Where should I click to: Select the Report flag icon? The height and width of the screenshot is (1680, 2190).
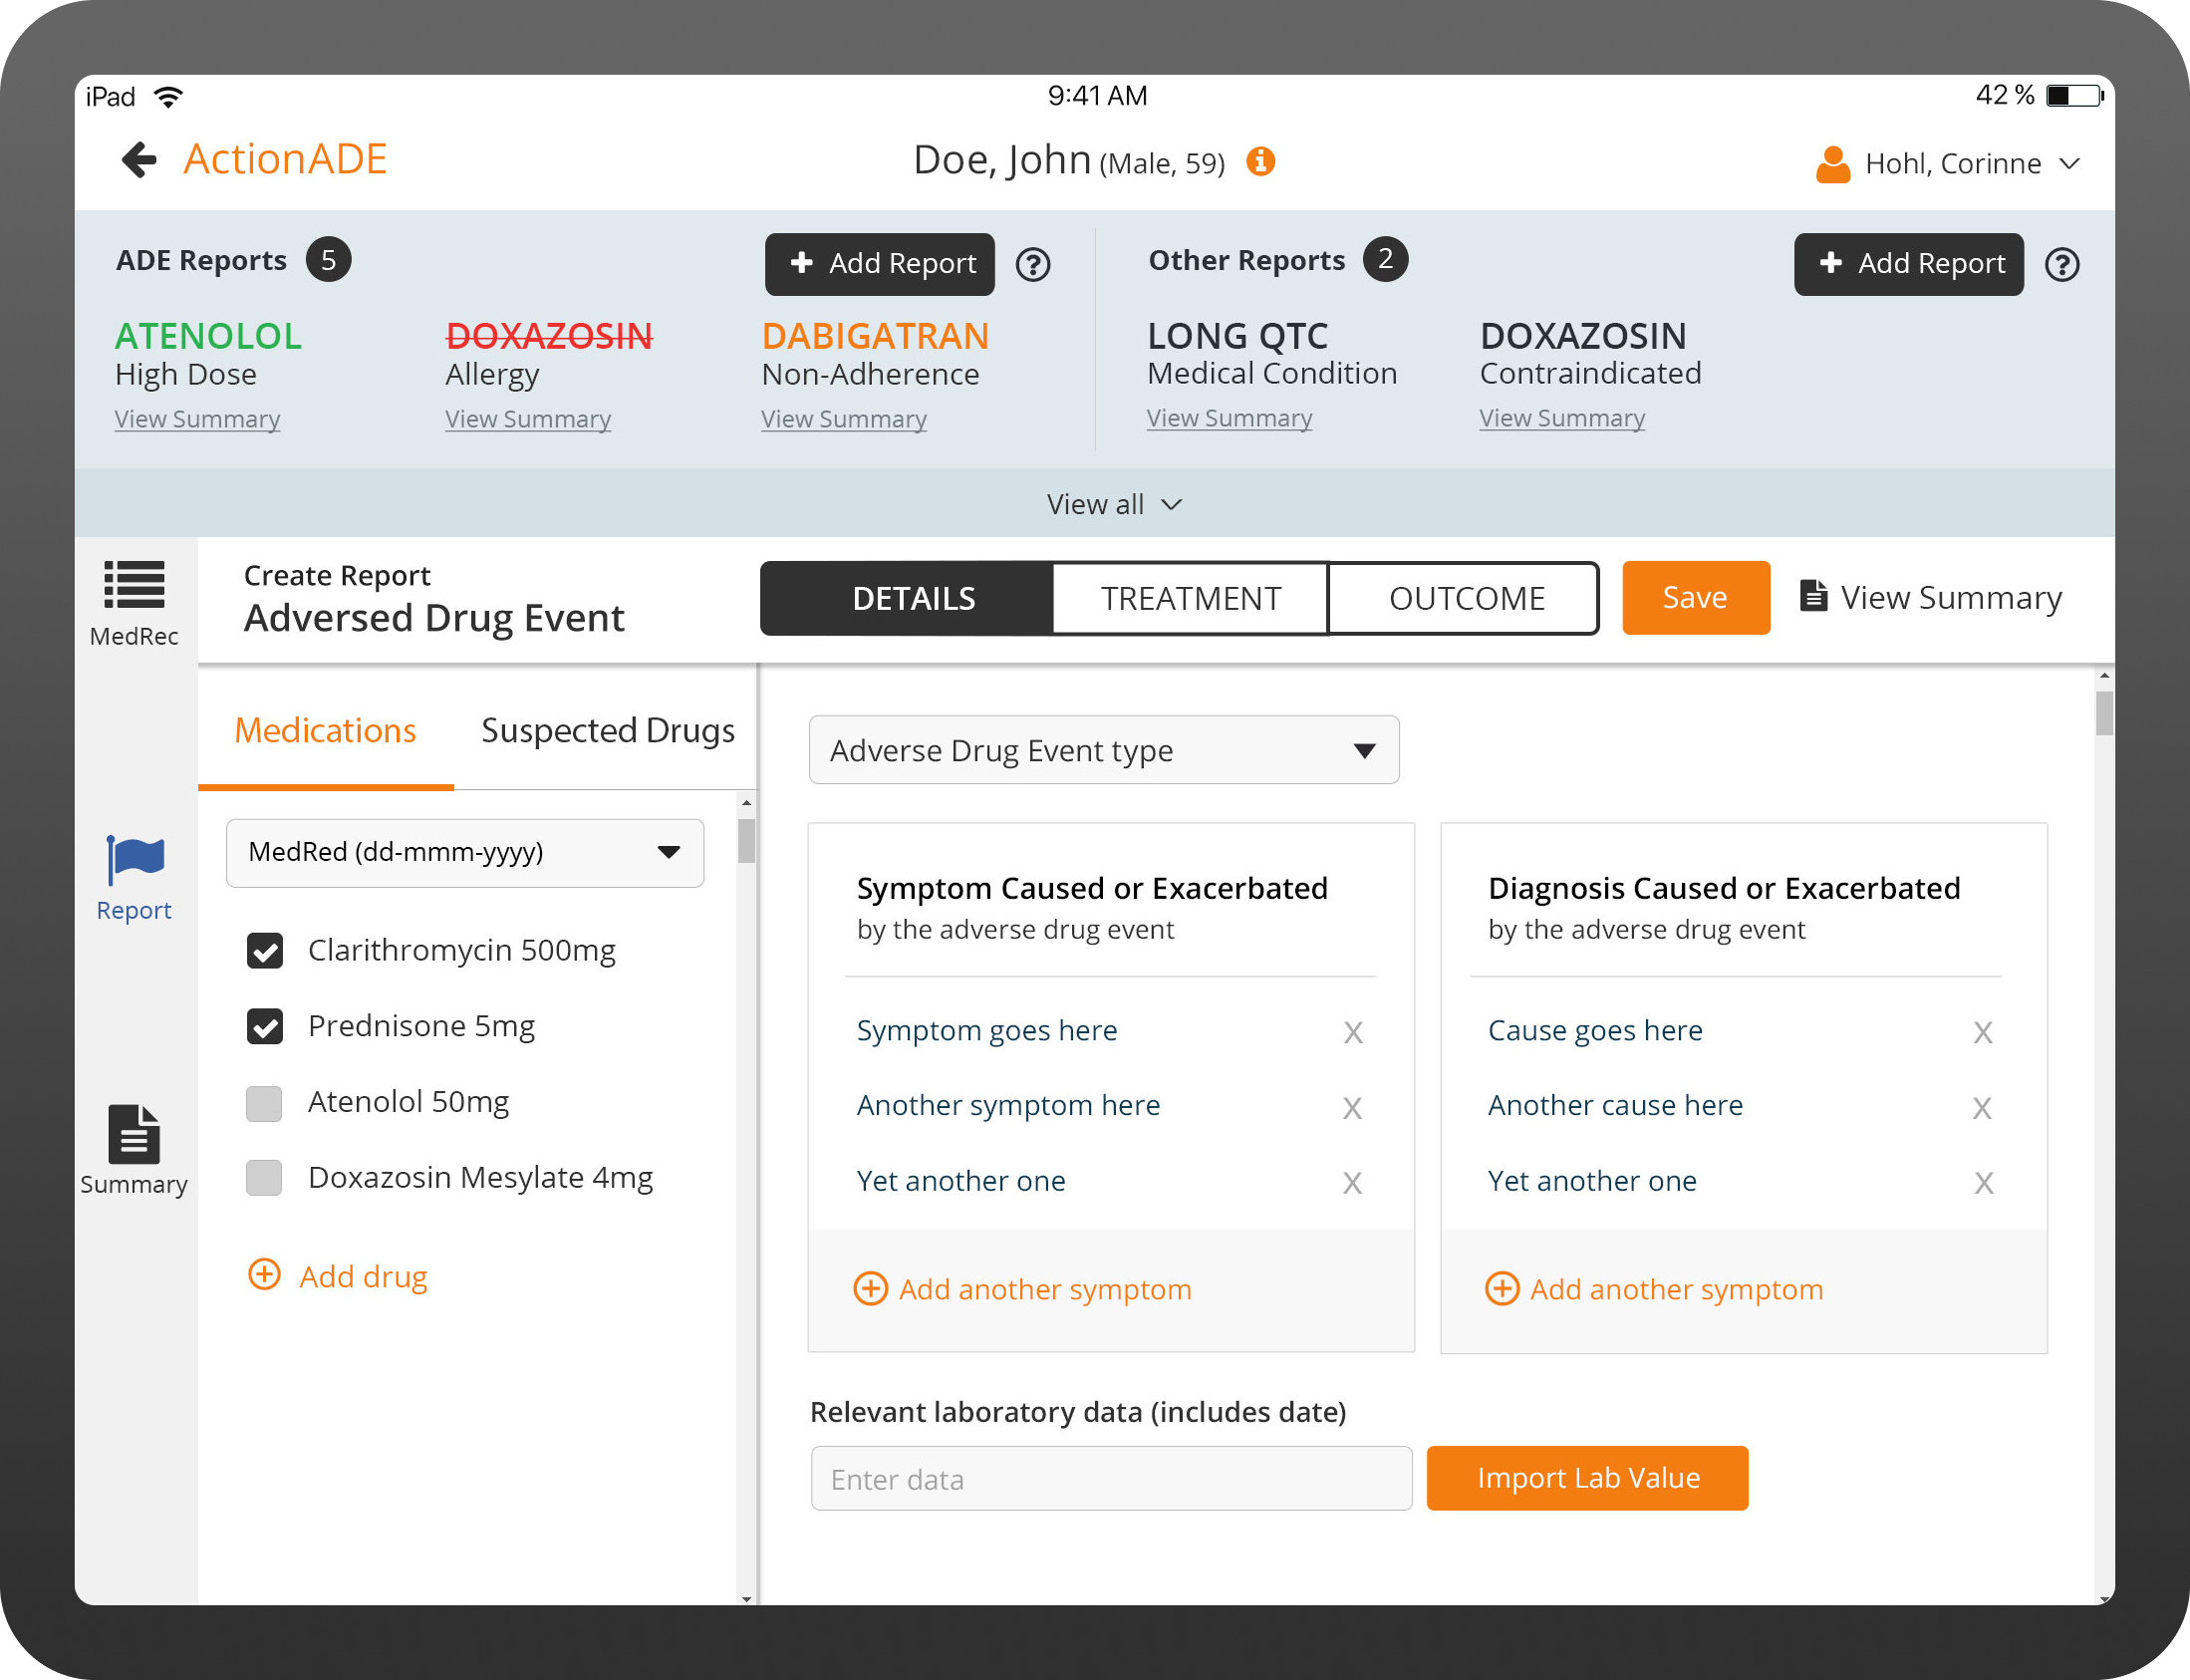pos(134,860)
